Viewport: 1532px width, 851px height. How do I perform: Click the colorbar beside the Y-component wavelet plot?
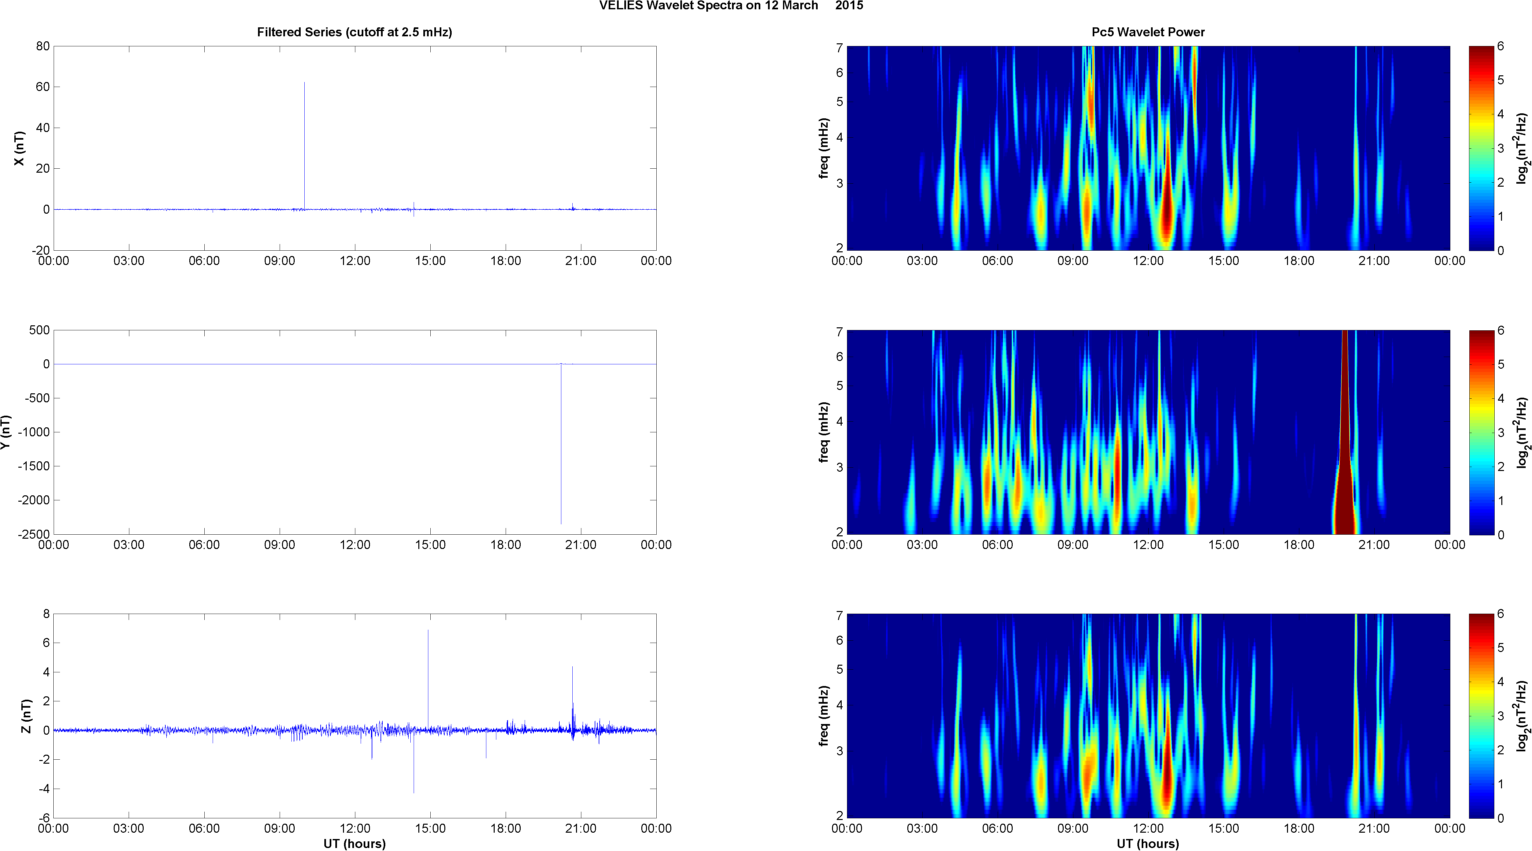coord(1481,432)
